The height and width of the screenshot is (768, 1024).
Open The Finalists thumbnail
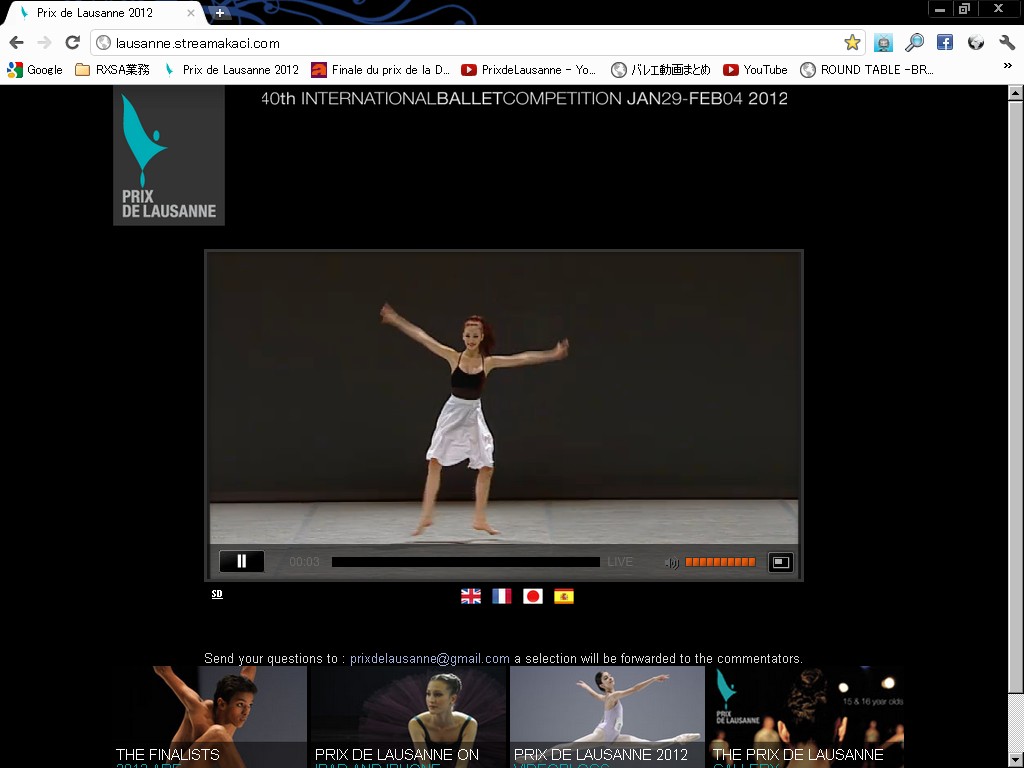coord(210,717)
